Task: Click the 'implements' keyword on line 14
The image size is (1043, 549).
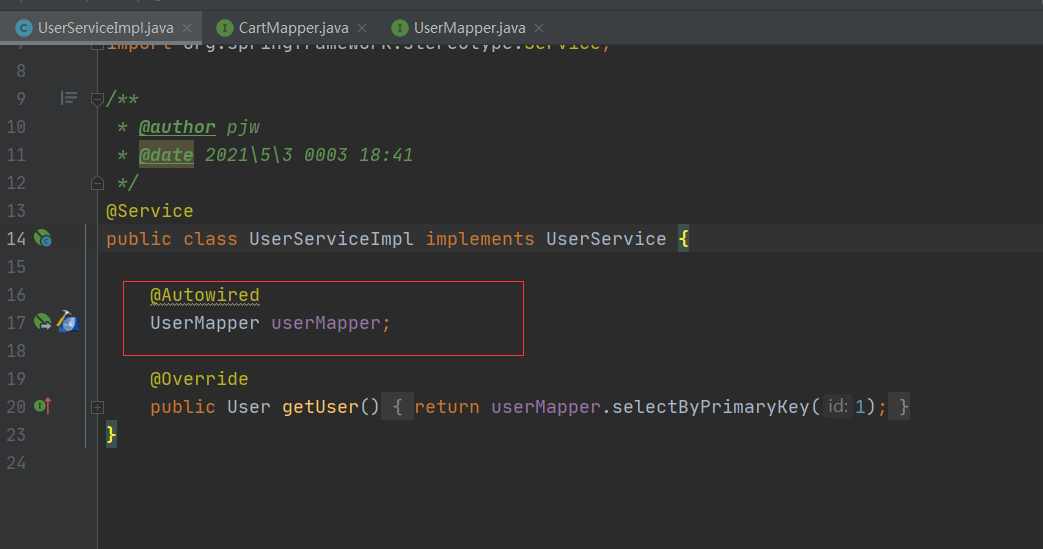Action: [480, 239]
